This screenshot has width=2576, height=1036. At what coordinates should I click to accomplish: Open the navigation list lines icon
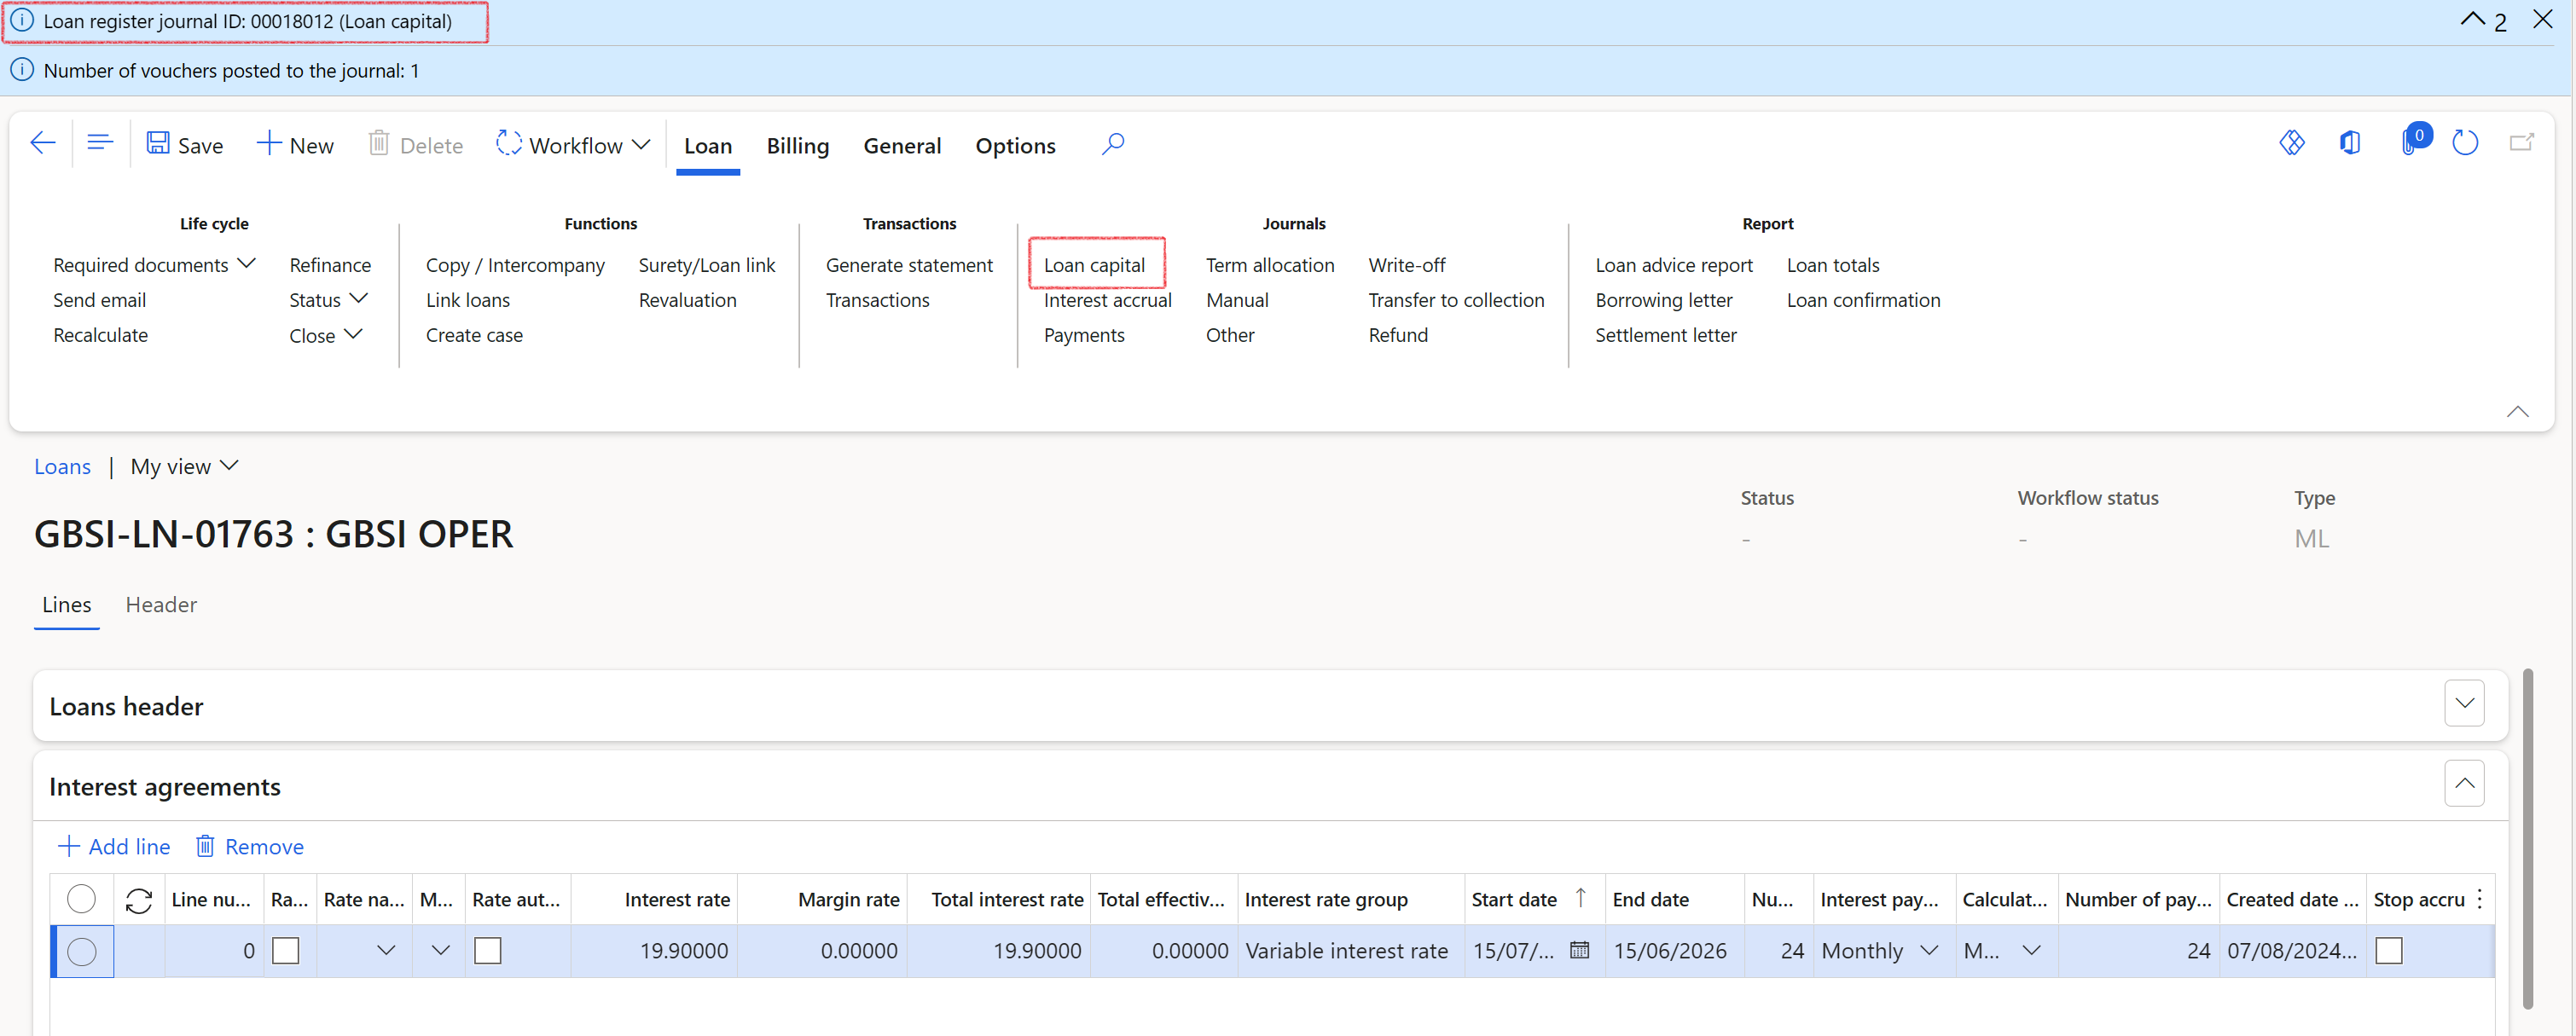click(x=99, y=143)
